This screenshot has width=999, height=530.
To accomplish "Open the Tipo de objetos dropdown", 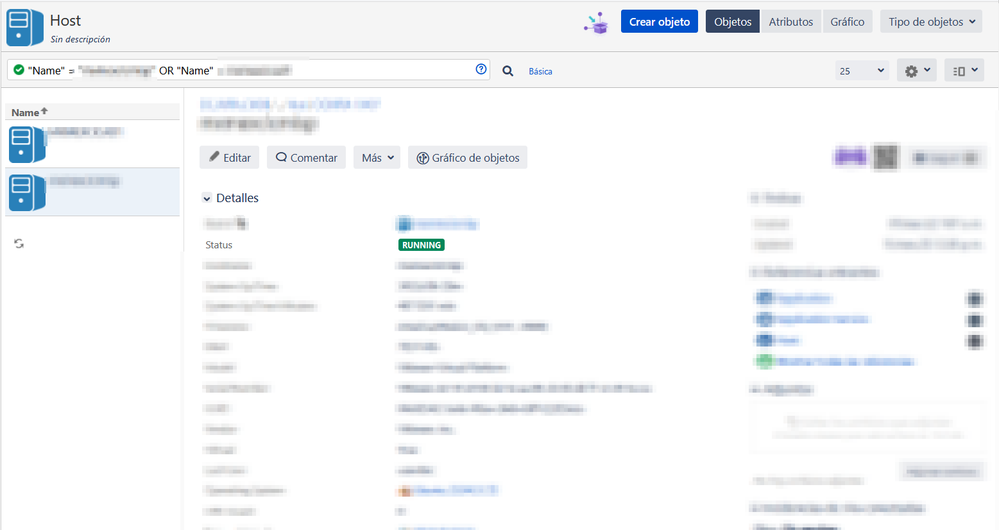I will coord(931,22).
